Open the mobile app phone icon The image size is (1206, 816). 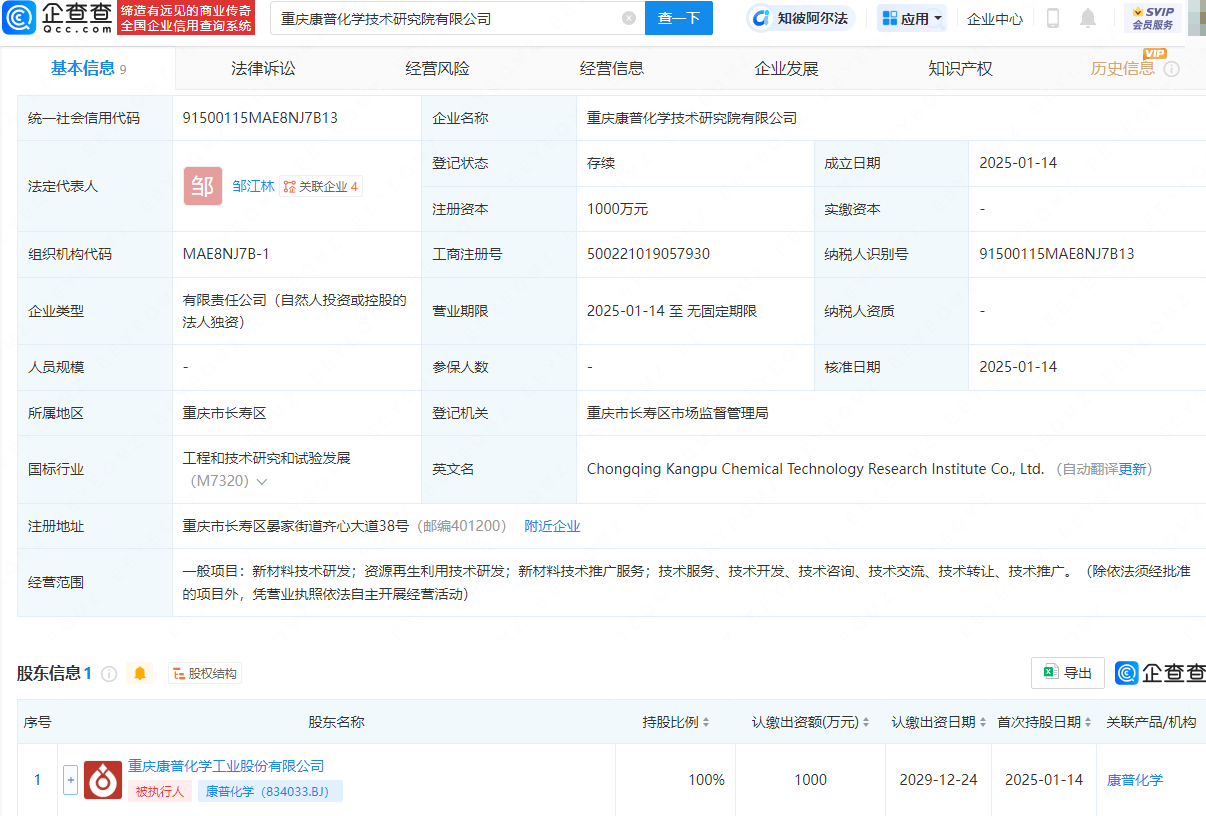click(x=1052, y=18)
